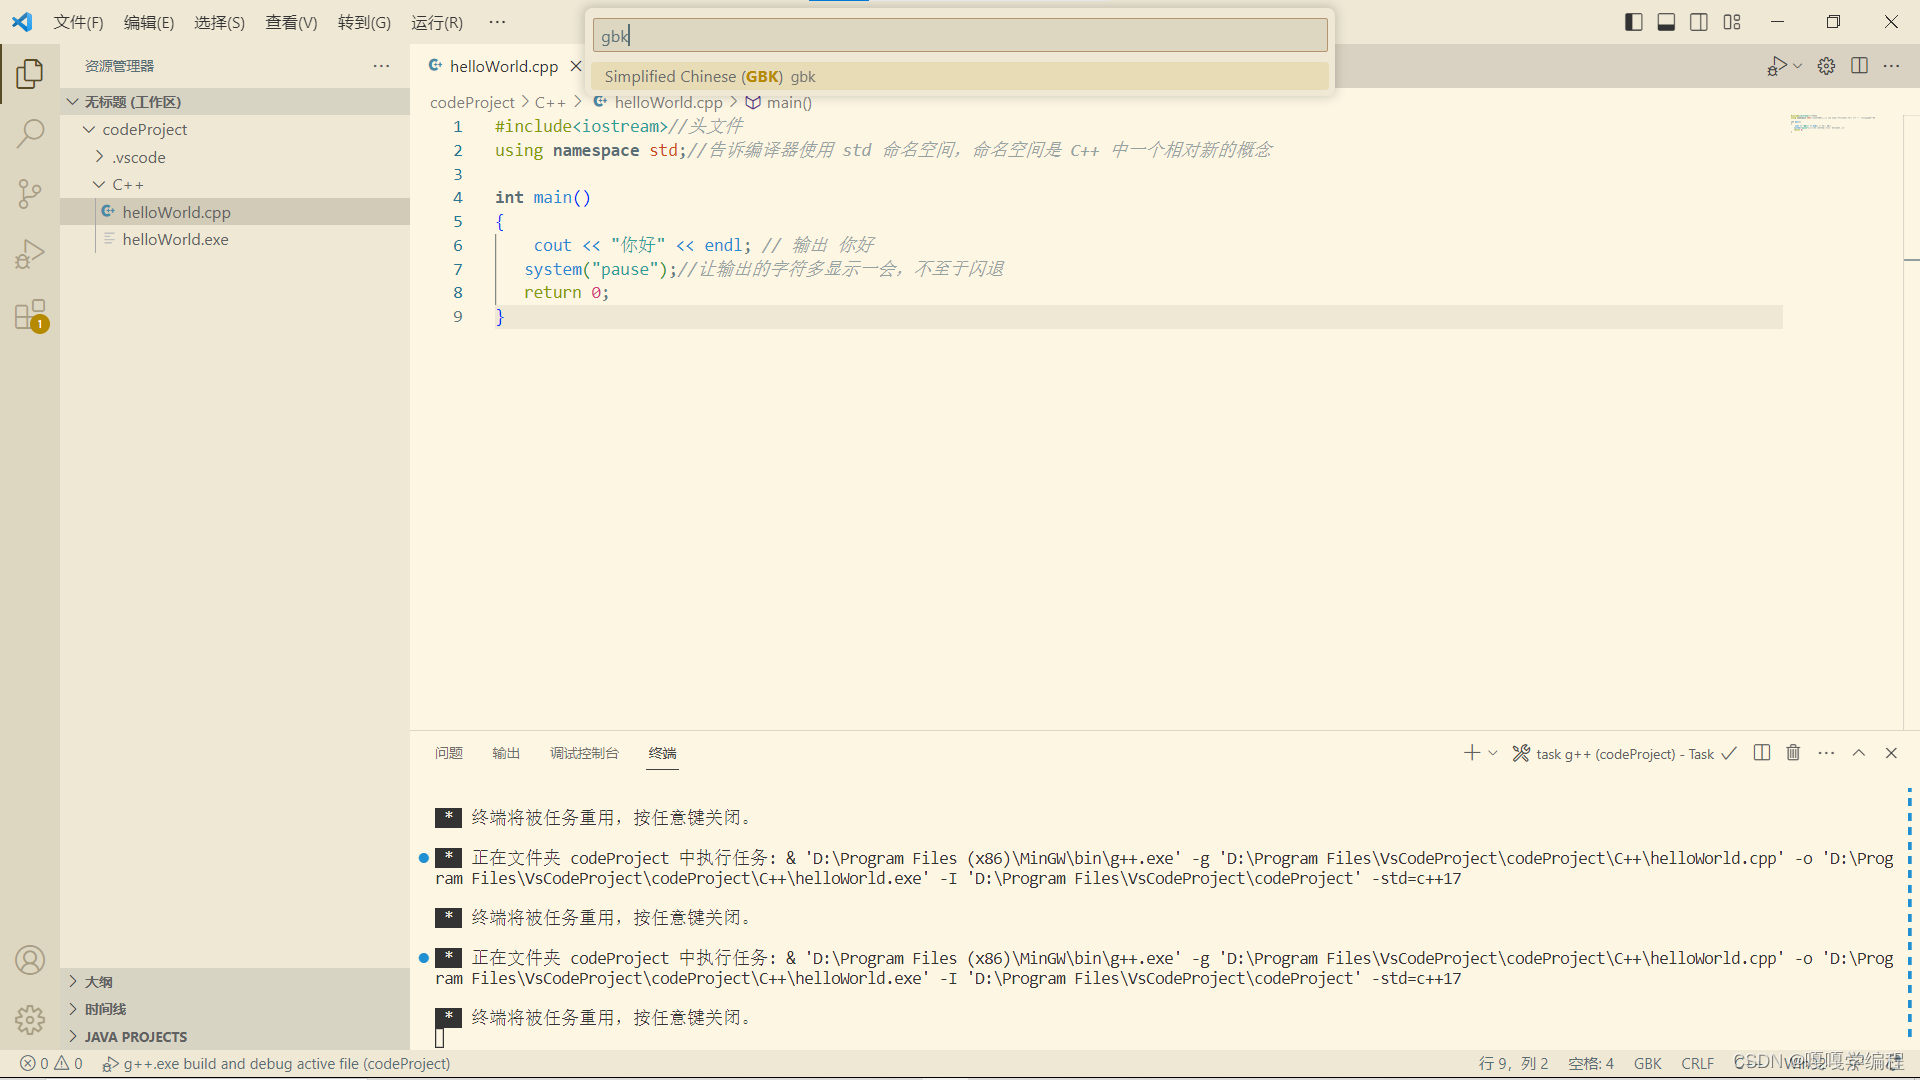
Task: Change file encoding via GBK status item
Action: pos(1647,1064)
